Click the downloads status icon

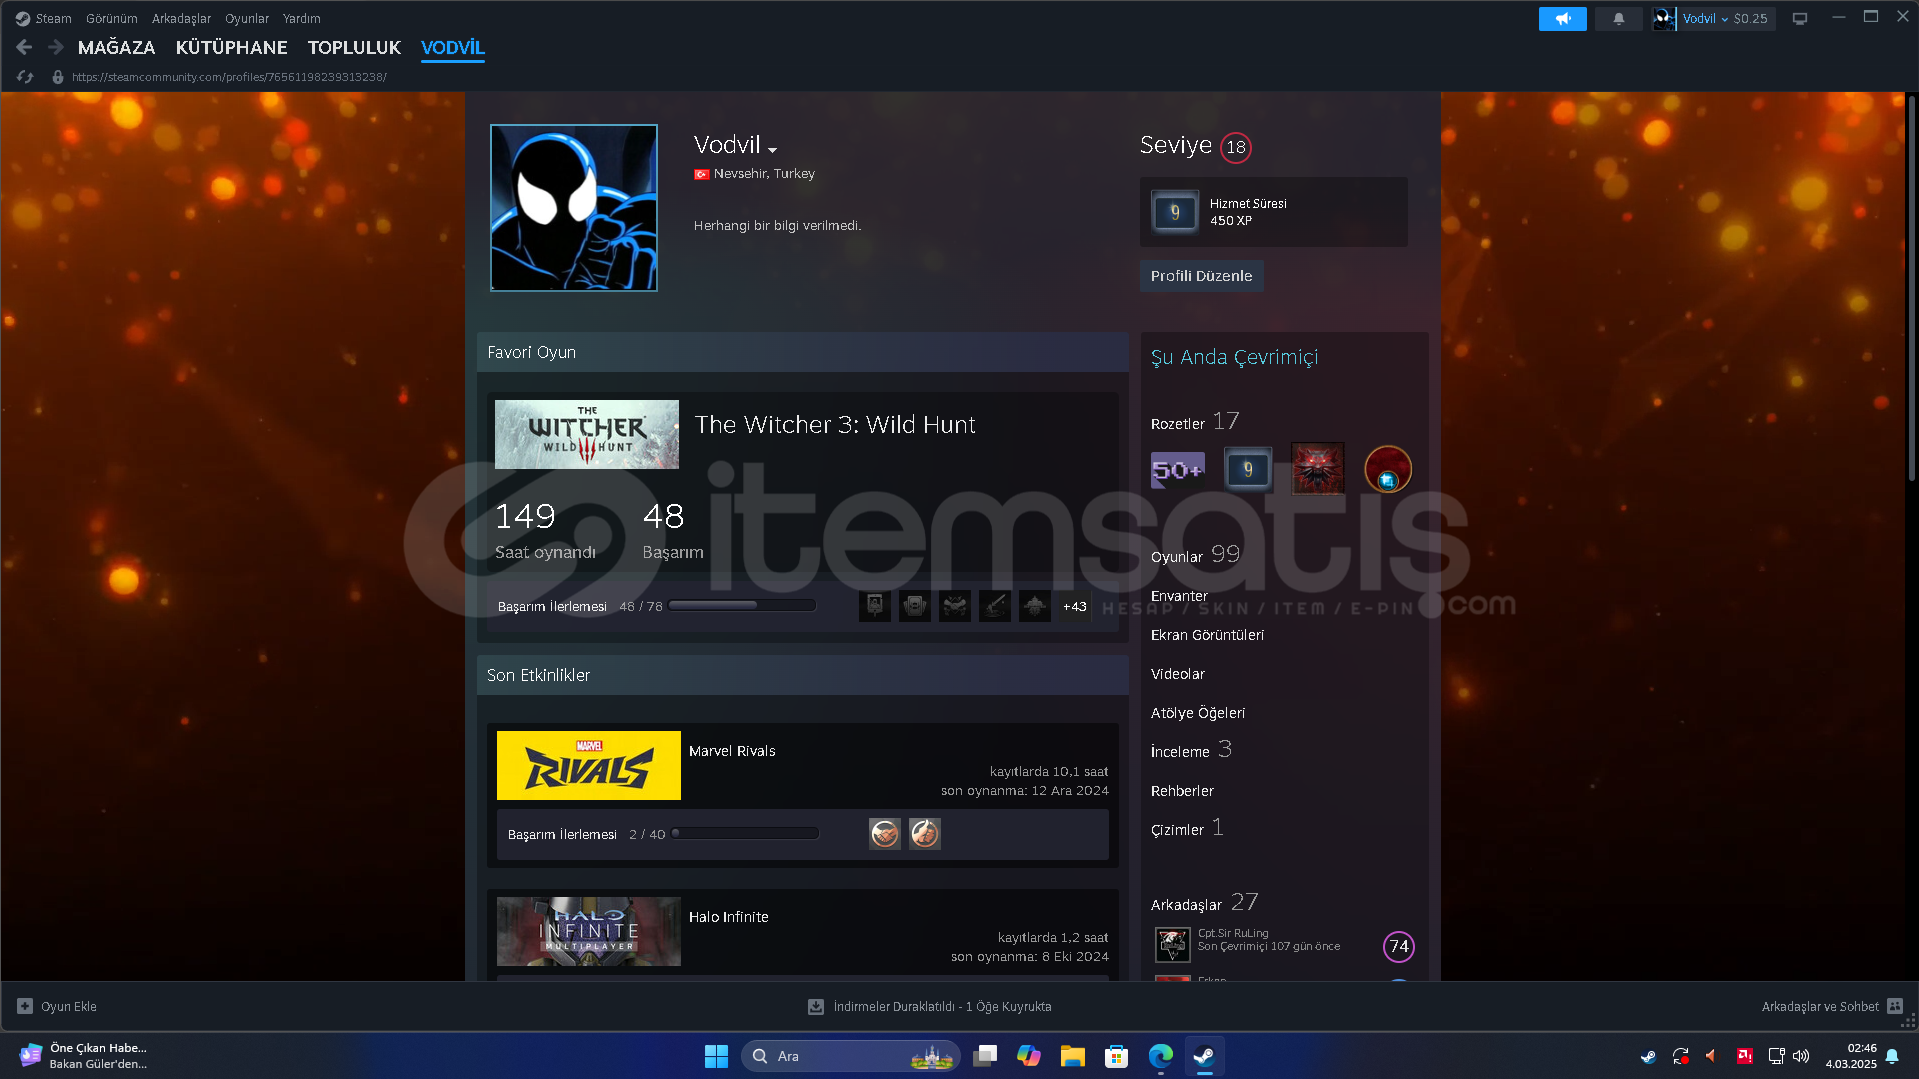815,1006
